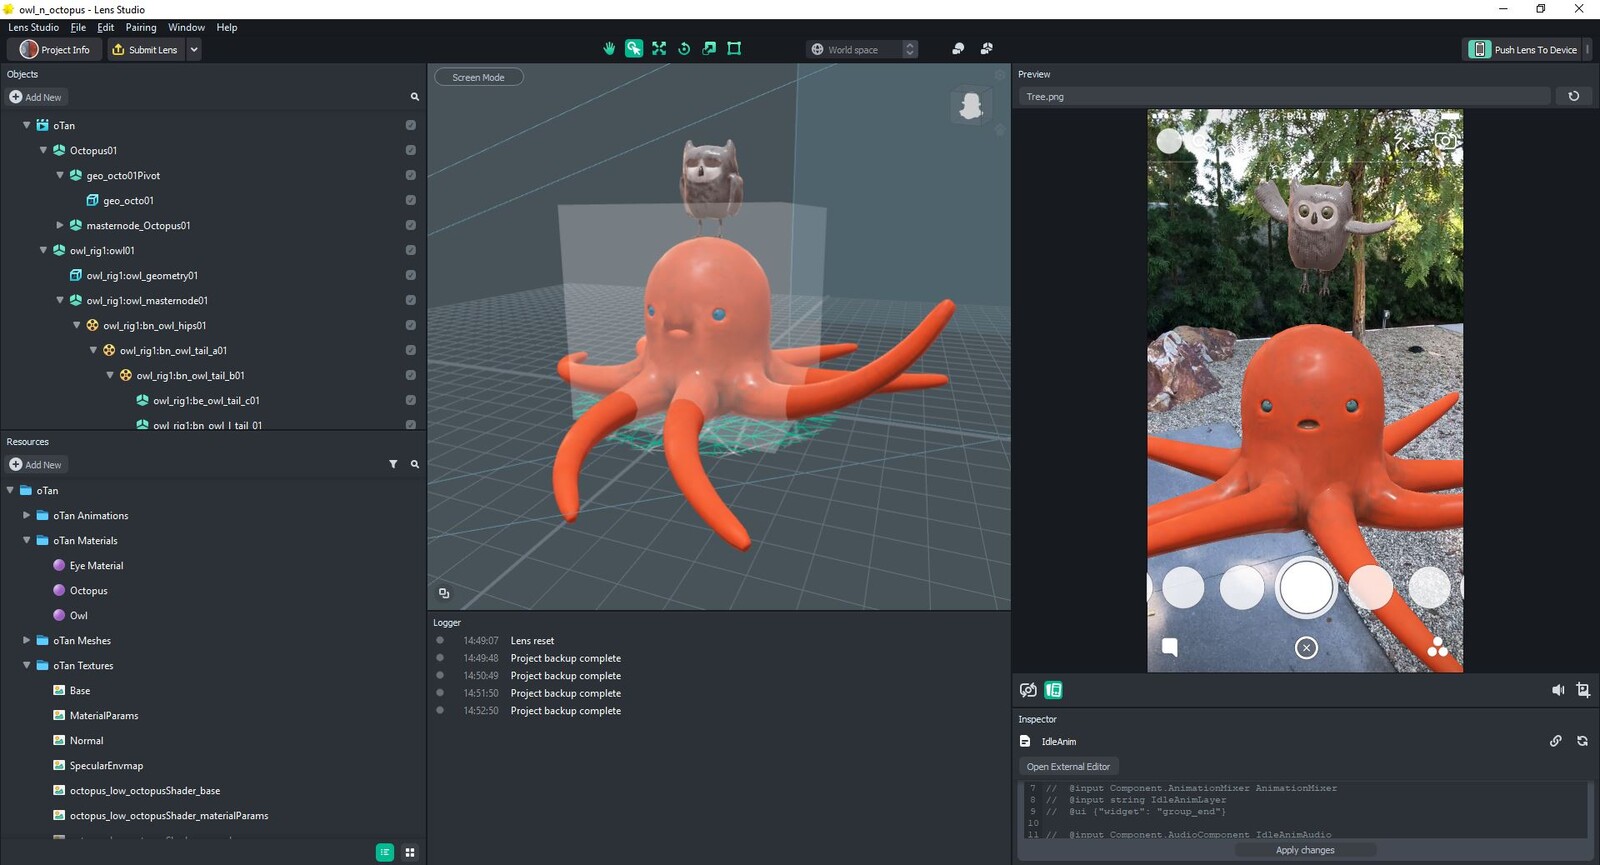The height and width of the screenshot is (865, 1600).
Task: Click the Tree.png preview source field
Action: 1285,96
